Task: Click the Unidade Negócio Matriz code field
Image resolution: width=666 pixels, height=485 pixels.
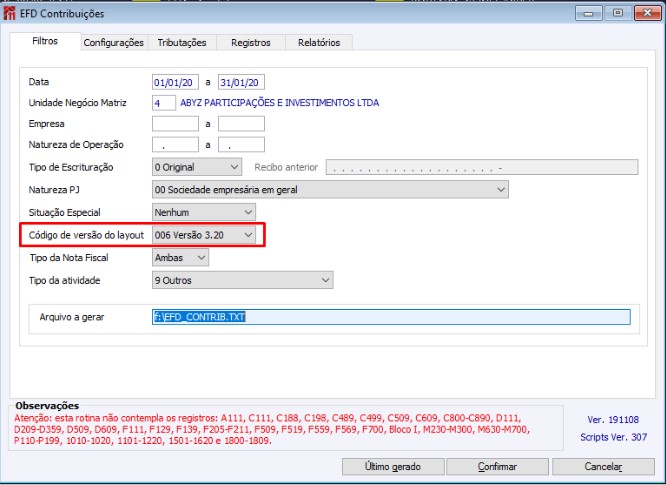Action: click(x=164, y=103)
